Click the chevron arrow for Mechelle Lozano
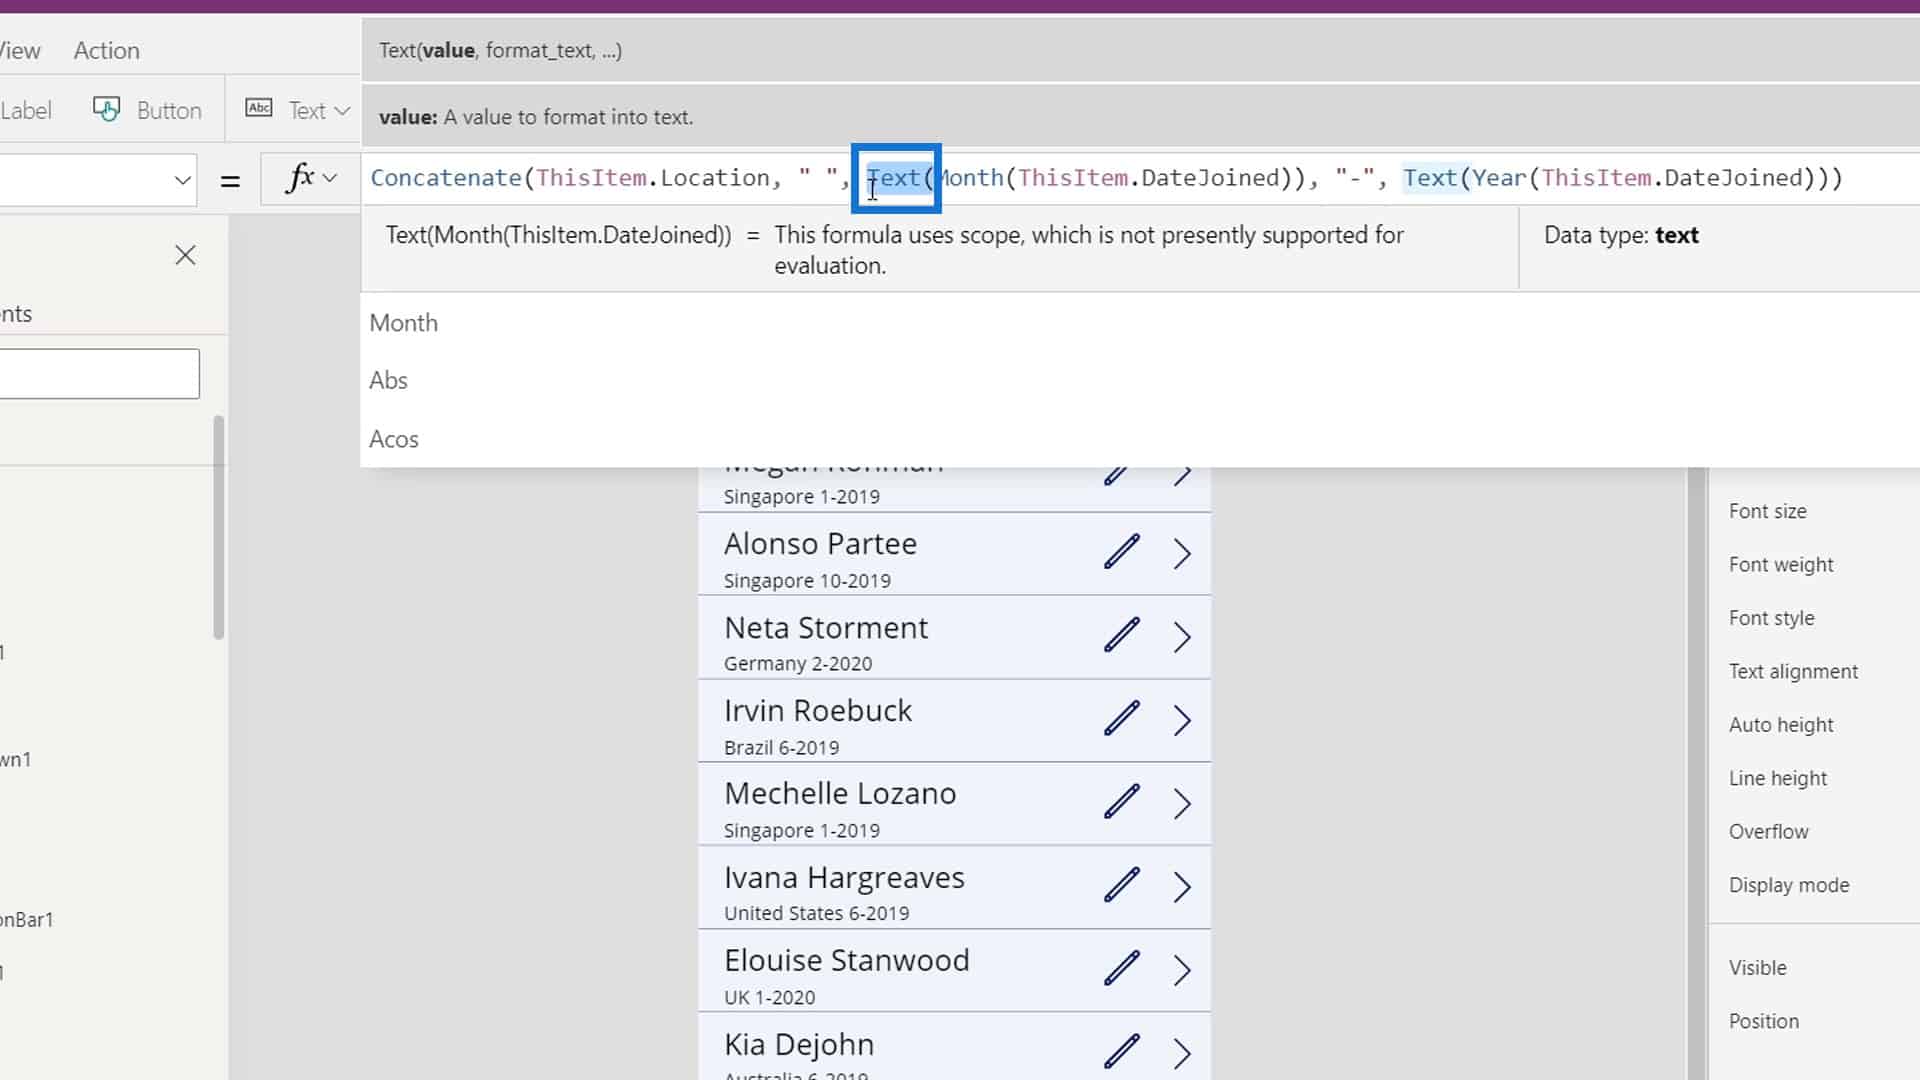The width and height of the screenshot is (1920, 1080). click(1180, 802)
